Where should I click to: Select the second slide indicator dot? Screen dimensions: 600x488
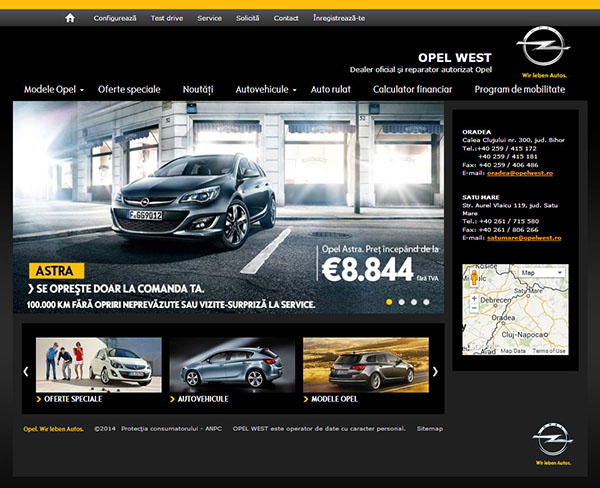pos(401,302)
